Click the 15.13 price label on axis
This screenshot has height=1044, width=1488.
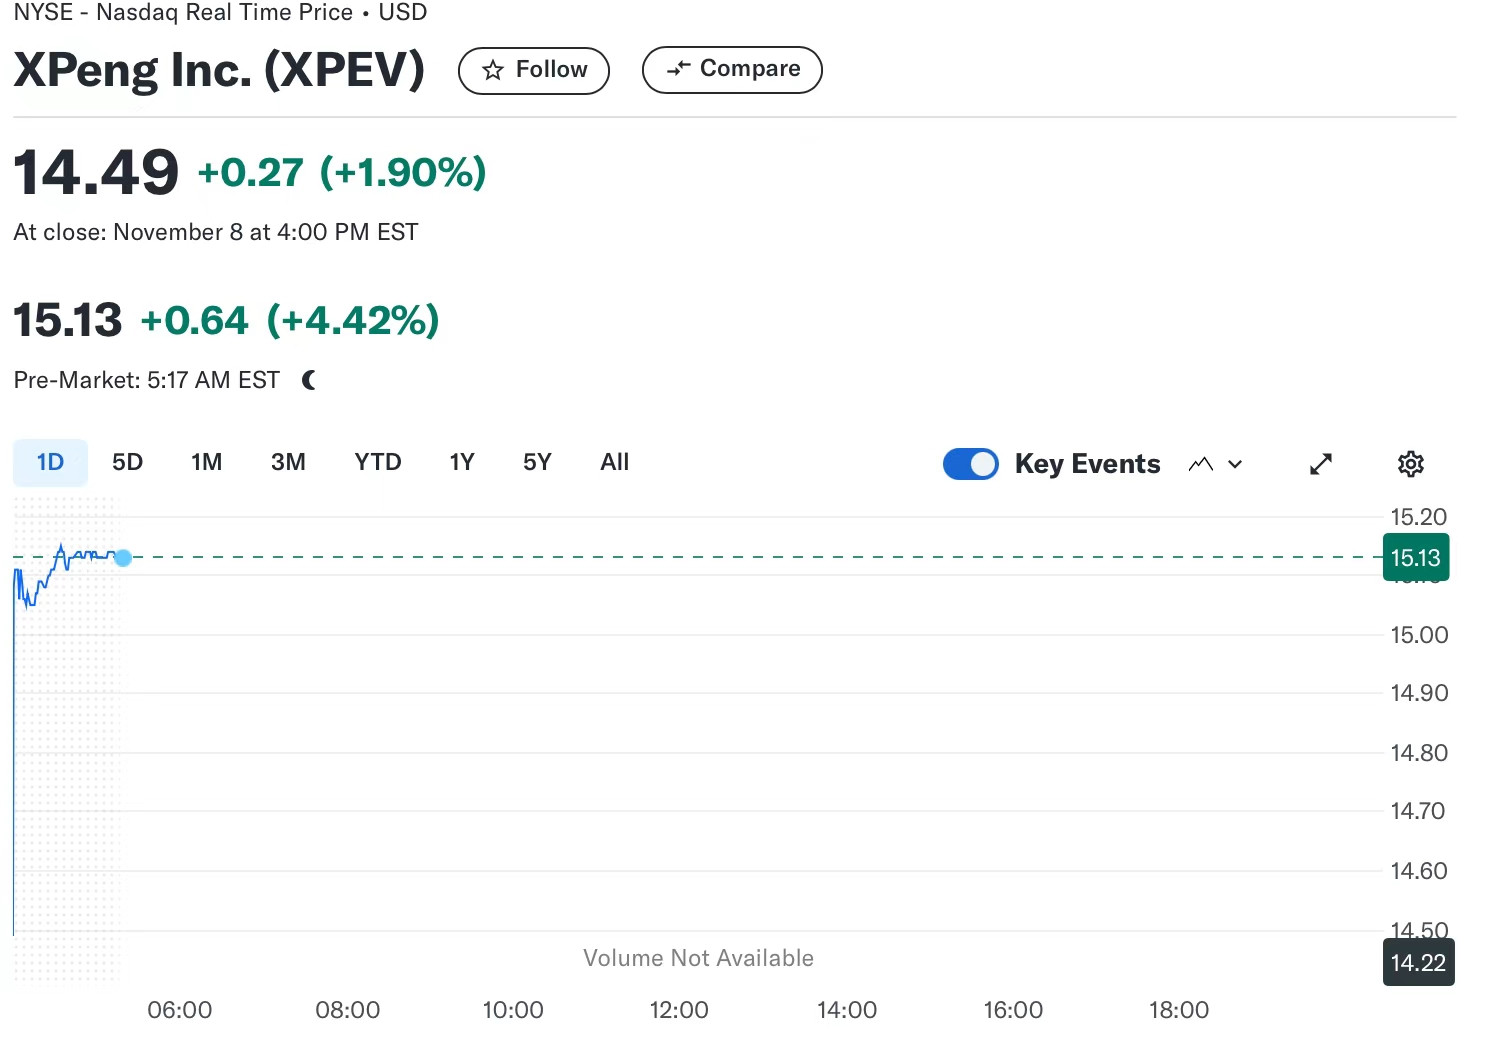[1416, 557]
